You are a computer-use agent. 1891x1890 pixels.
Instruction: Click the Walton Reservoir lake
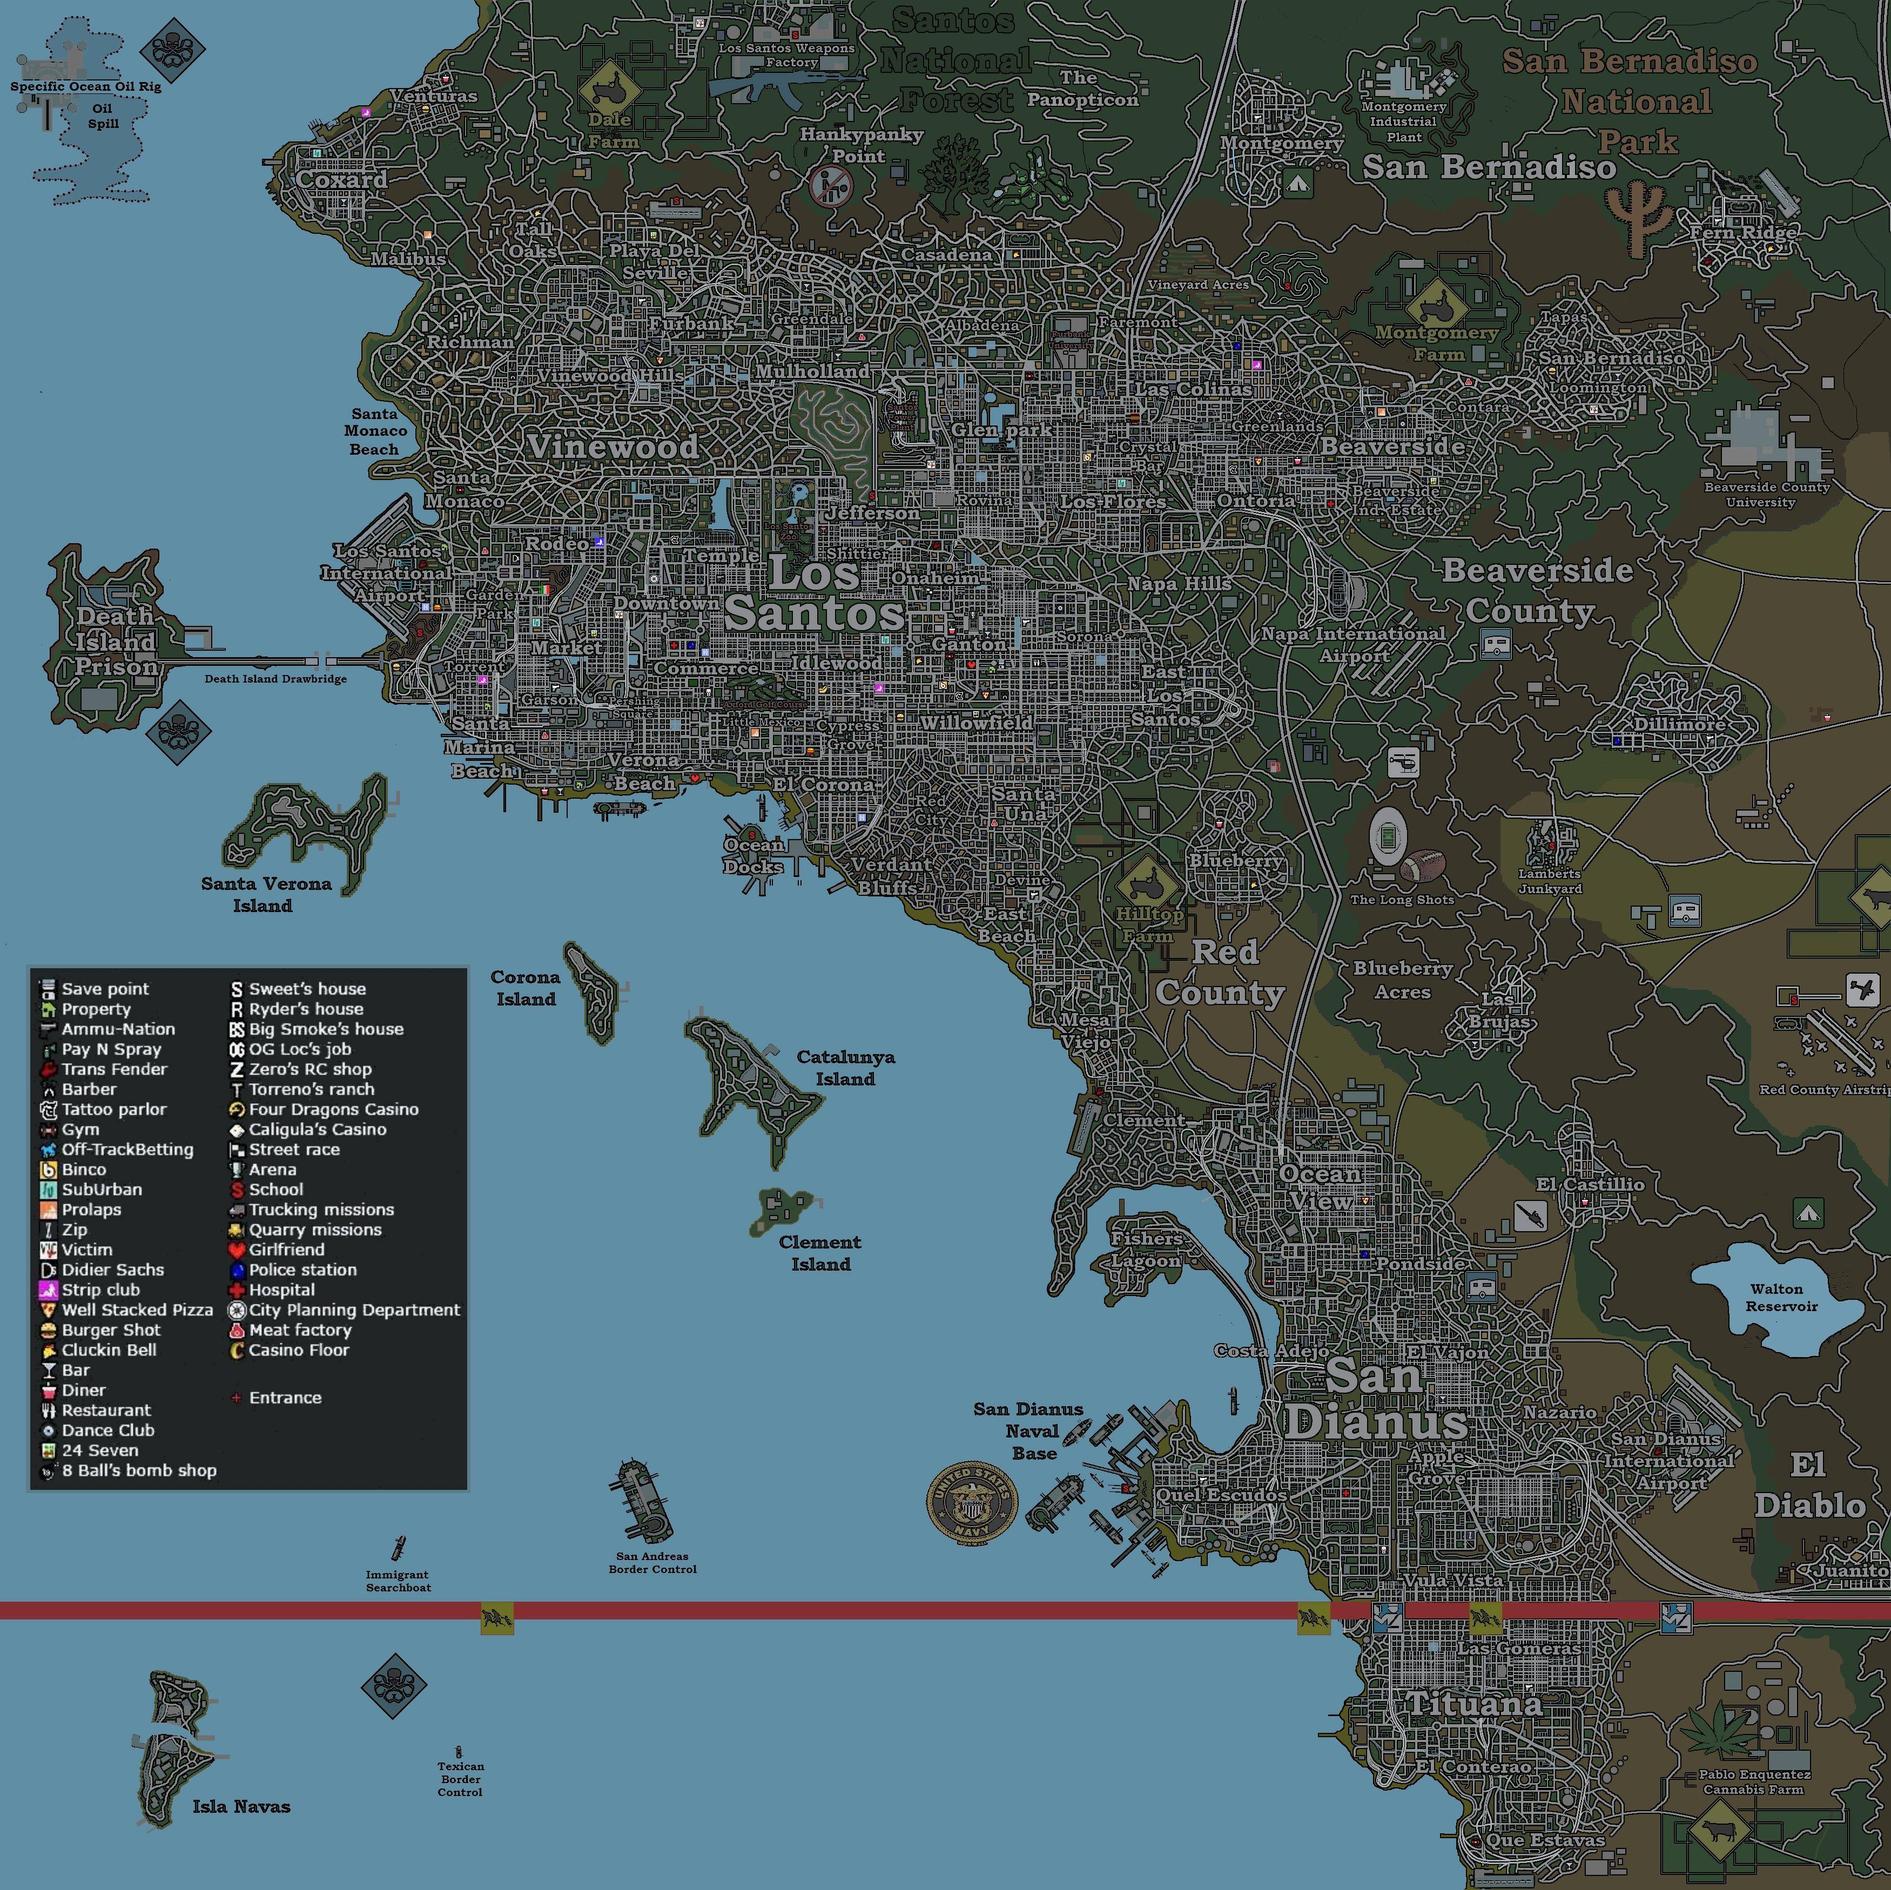(1777, 1298)
